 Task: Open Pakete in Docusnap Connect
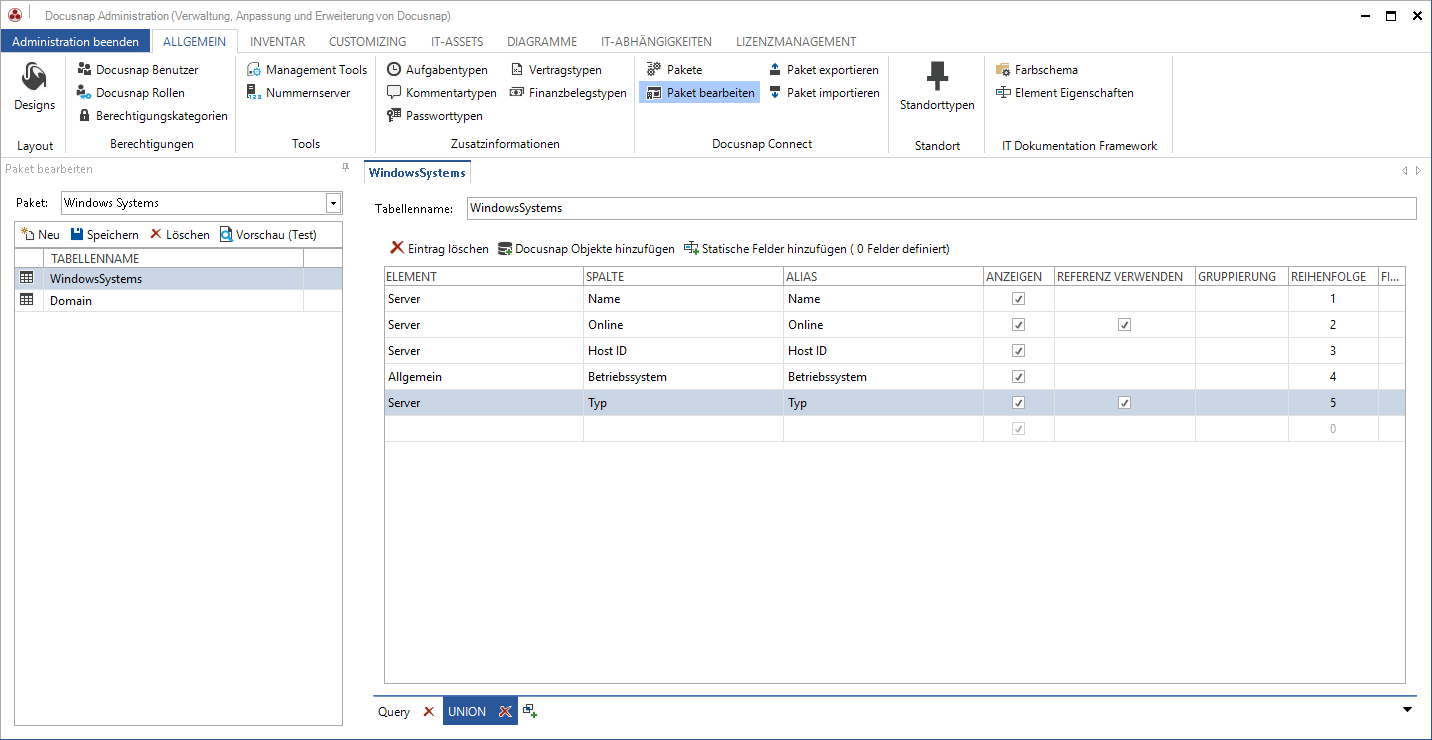click(674, 70)
